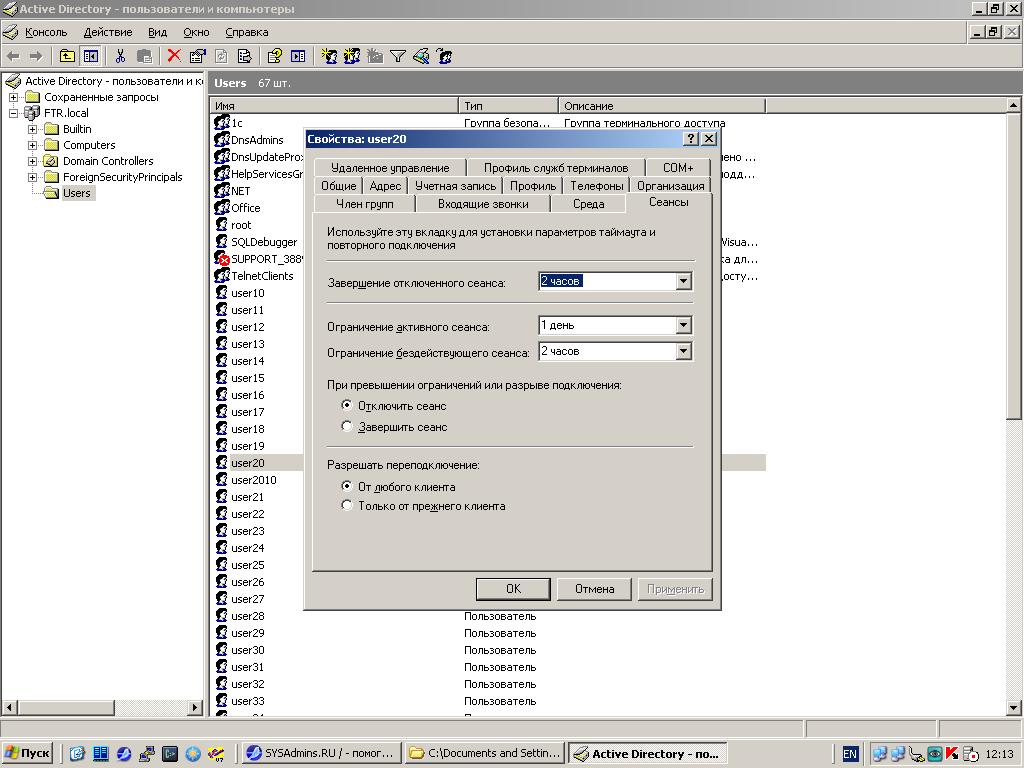Select user2010 in the users list

point(253,480)
